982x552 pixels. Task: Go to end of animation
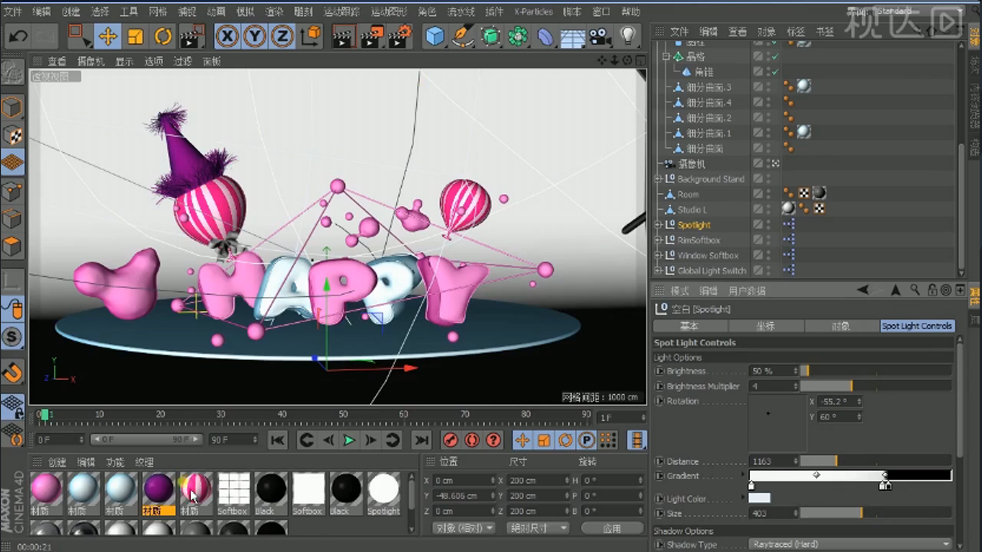pyautogui.click(x=422, y=440)
